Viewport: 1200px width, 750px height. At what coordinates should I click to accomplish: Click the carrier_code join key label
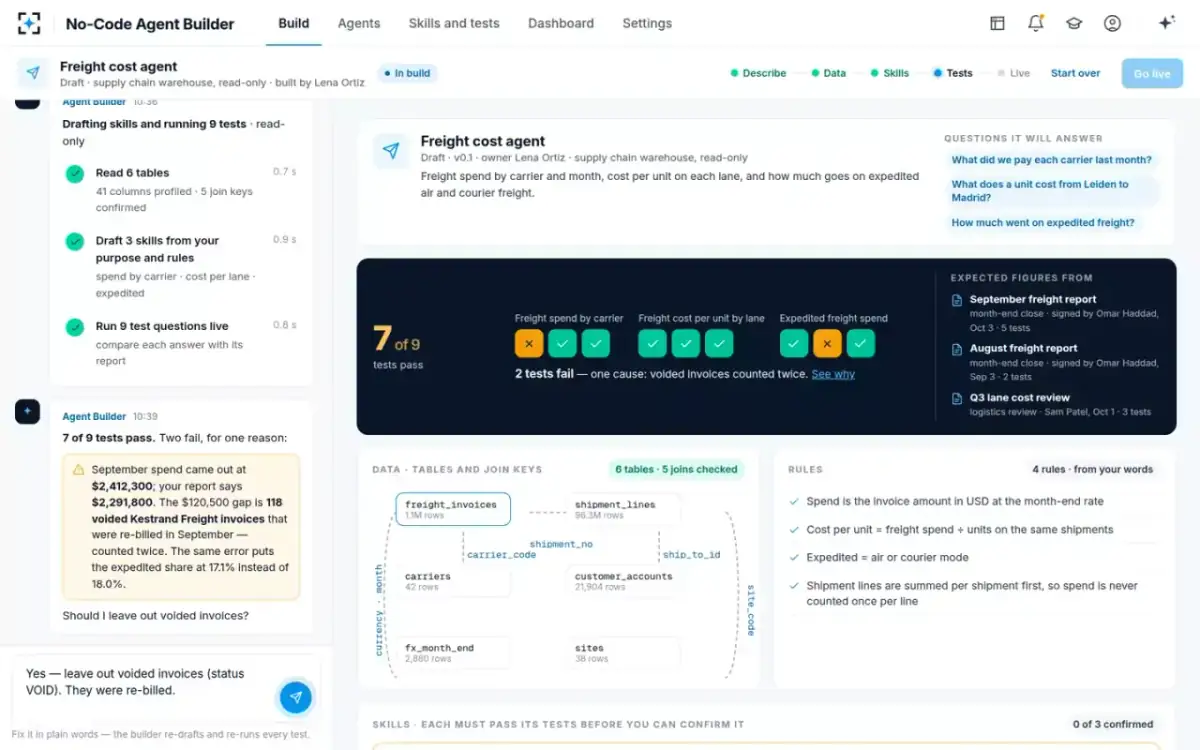[502, 554]
